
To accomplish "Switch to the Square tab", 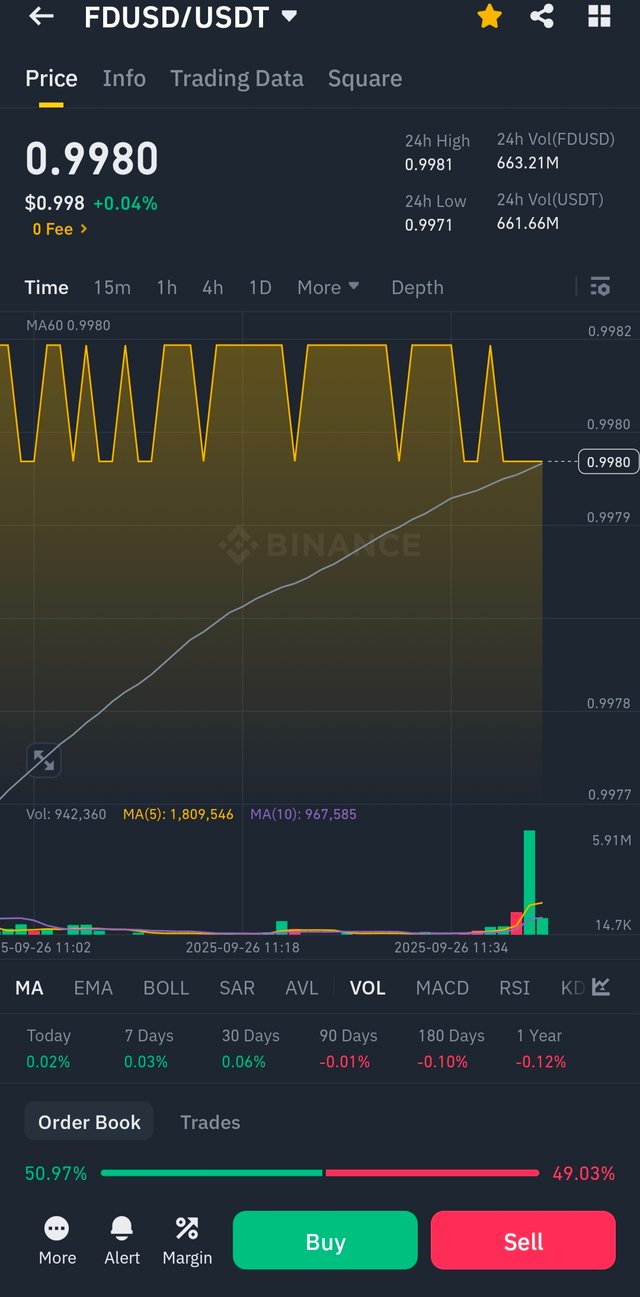I will [x=365, y=78].
